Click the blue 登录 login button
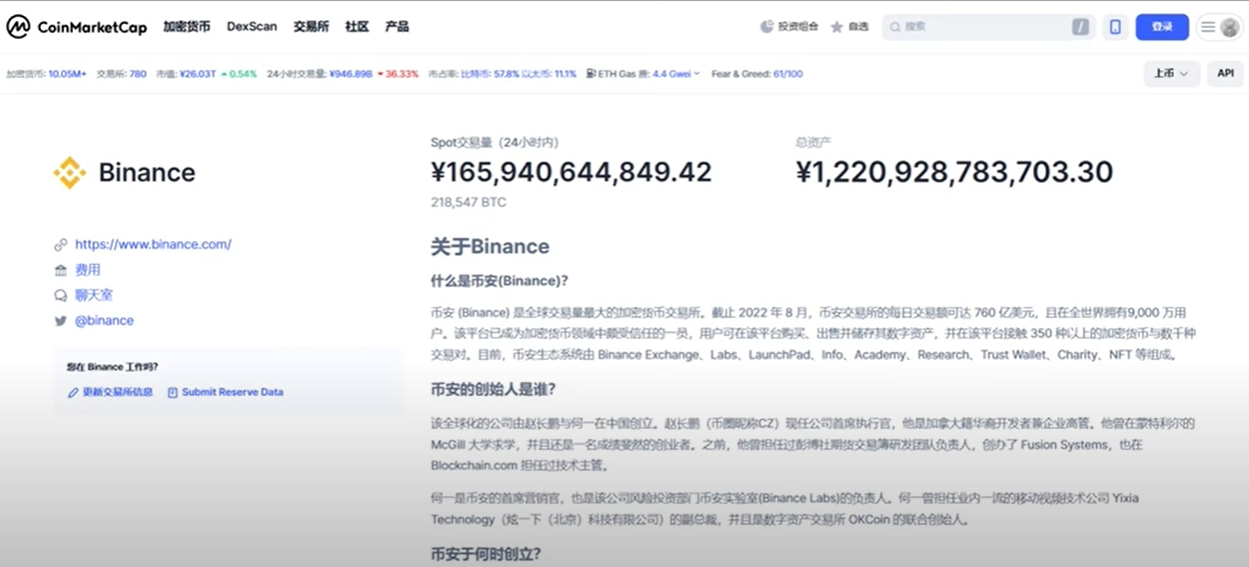 (x=1162, y=27)
